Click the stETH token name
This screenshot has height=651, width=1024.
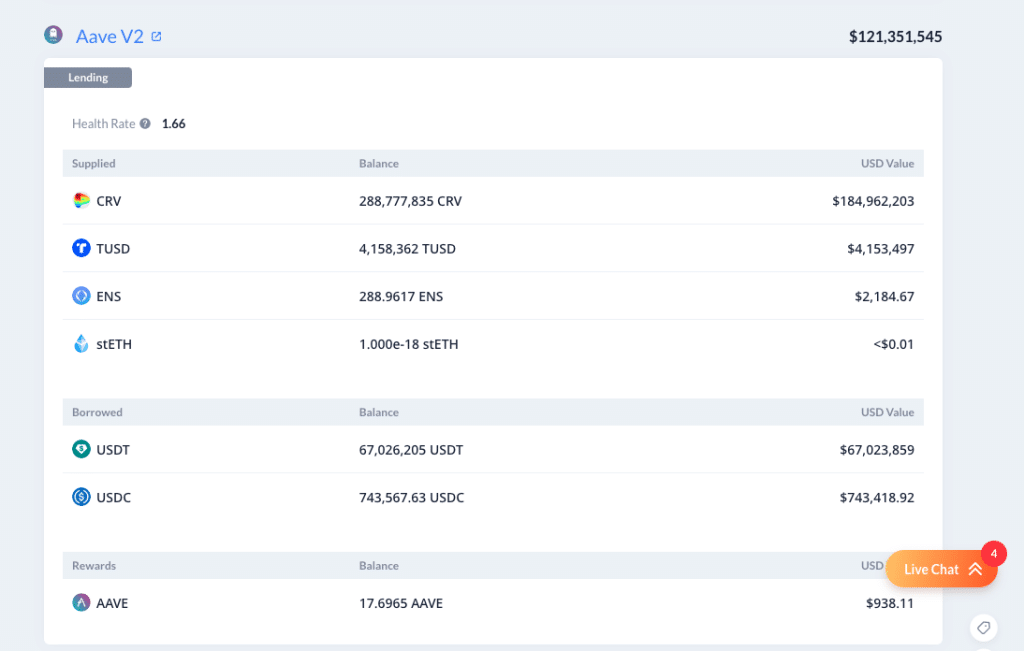click(x=114, y=344)
